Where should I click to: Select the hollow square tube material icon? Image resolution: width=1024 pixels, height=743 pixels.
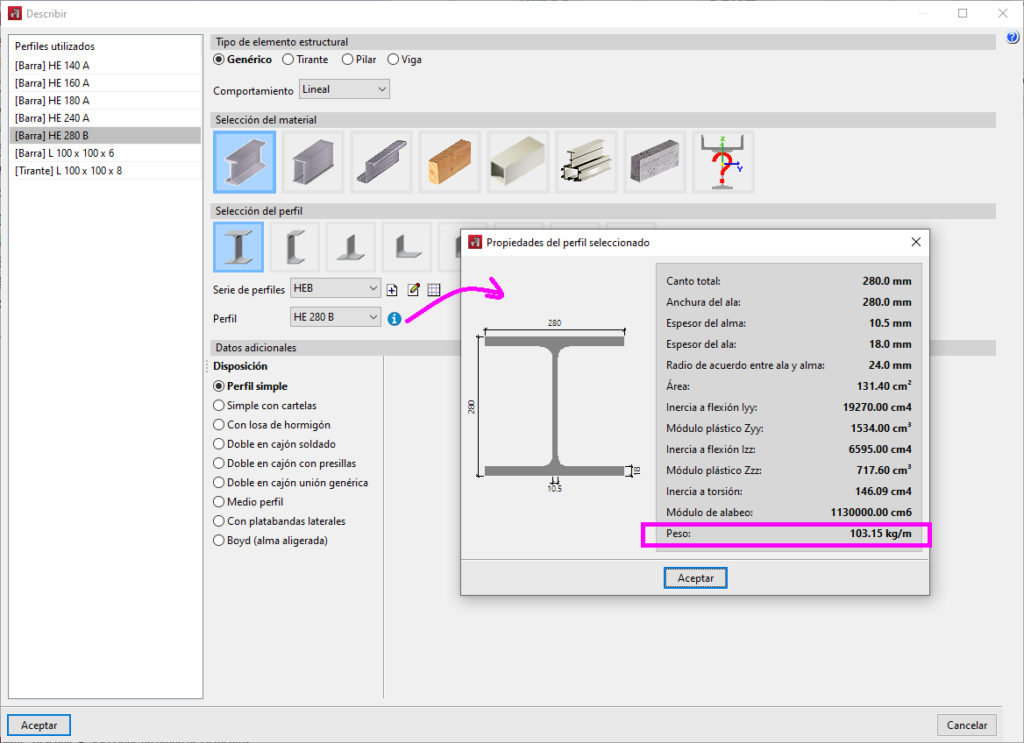pos(518,162)
